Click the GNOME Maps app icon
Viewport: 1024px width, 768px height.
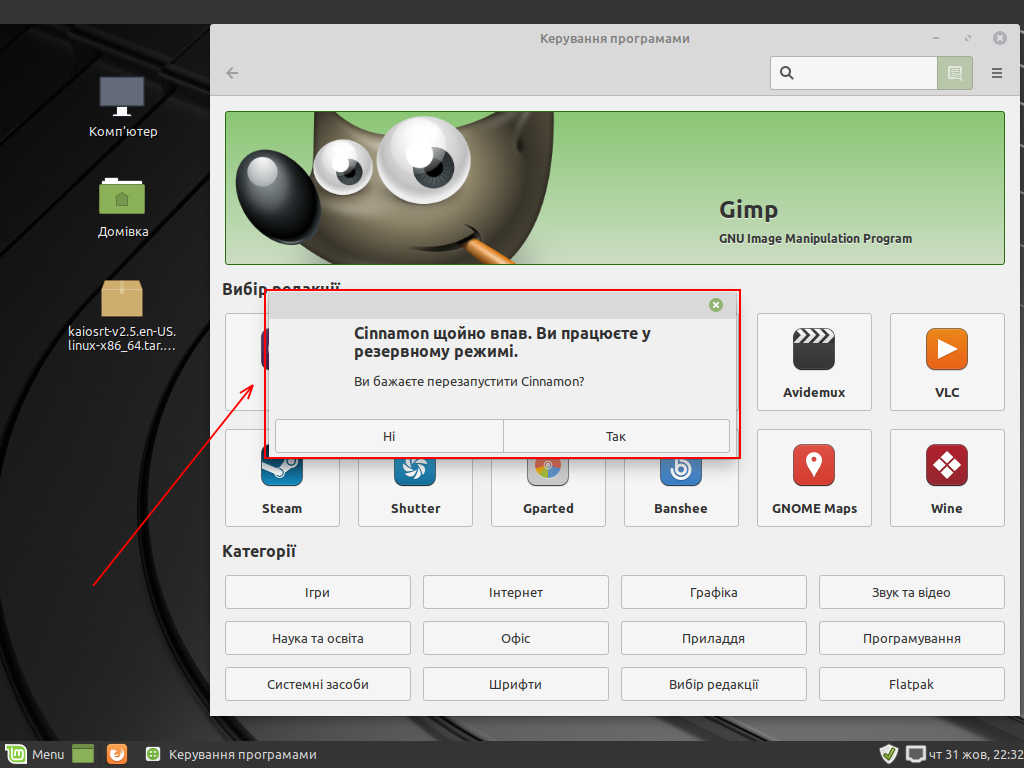813,477
